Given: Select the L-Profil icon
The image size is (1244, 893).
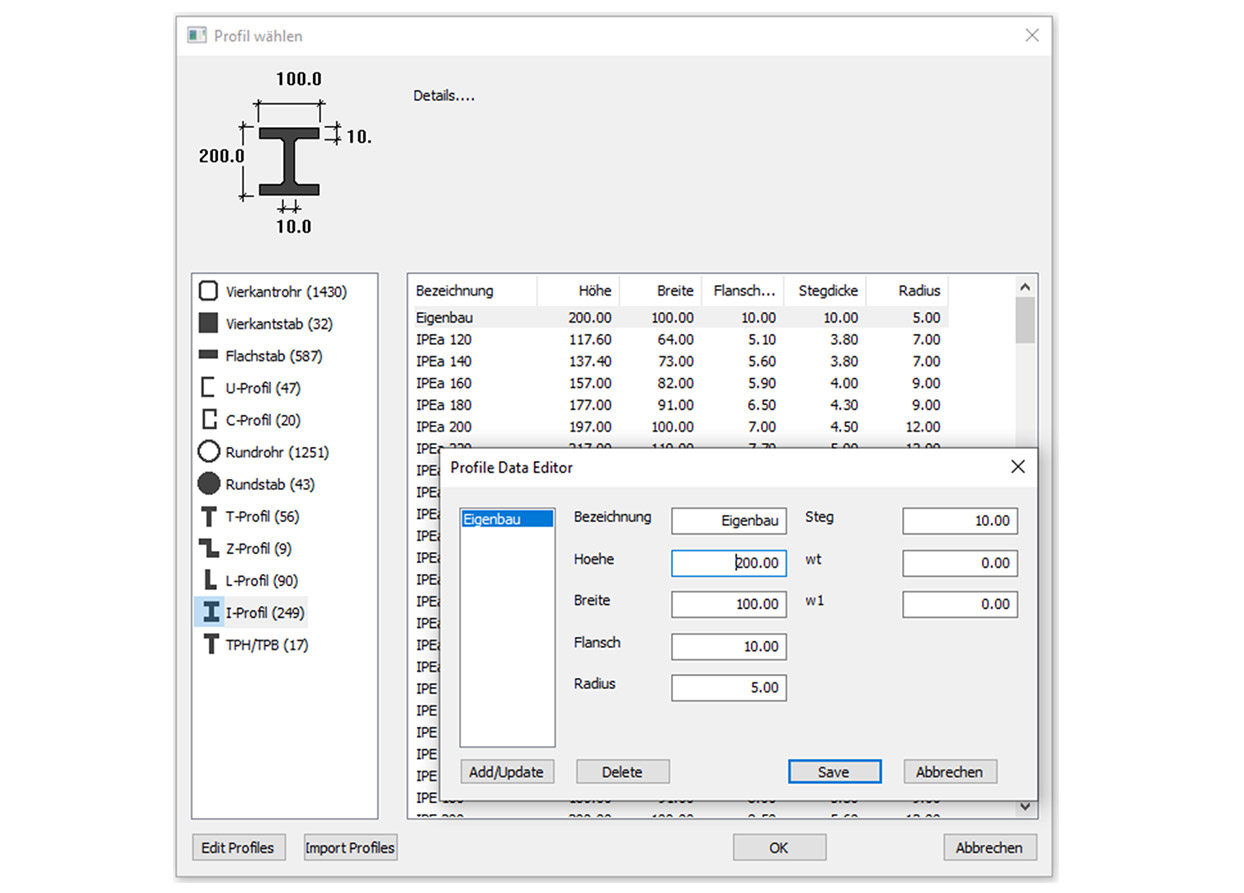Looking at the screenshot, I should 208,580.
